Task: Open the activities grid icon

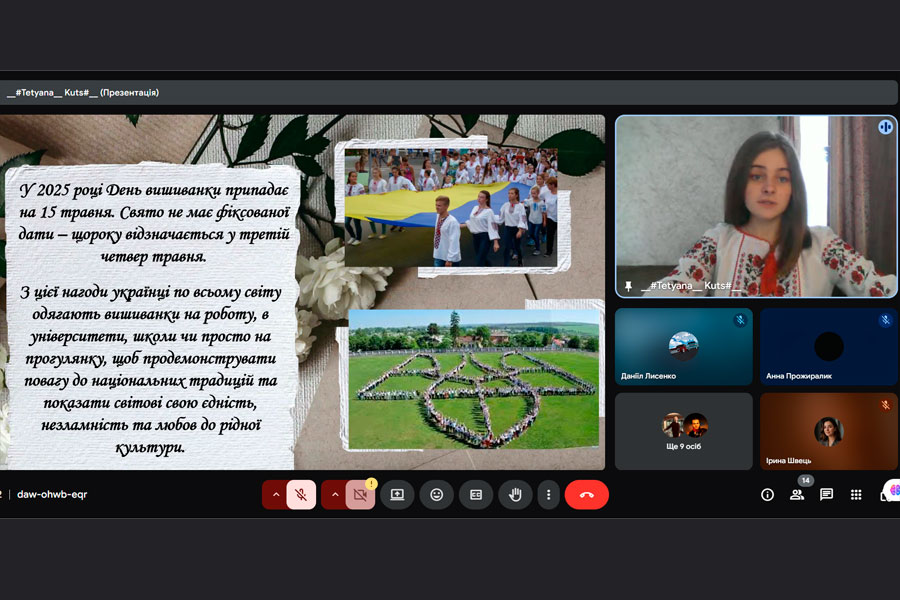Action: coord(856,495)
